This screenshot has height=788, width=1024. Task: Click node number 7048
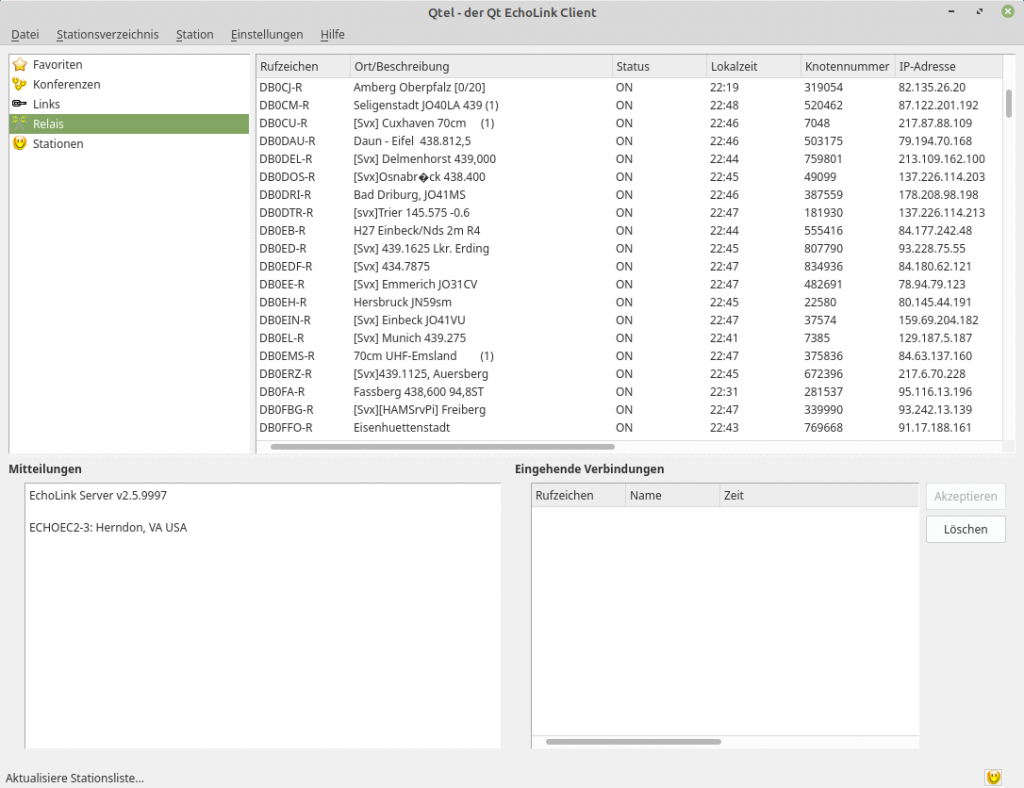click(817, 123)
